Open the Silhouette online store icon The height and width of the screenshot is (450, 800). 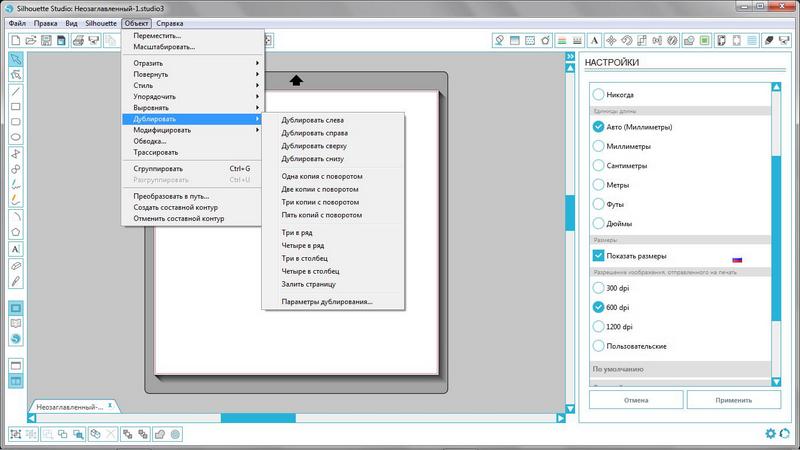[x=16, y=339]
